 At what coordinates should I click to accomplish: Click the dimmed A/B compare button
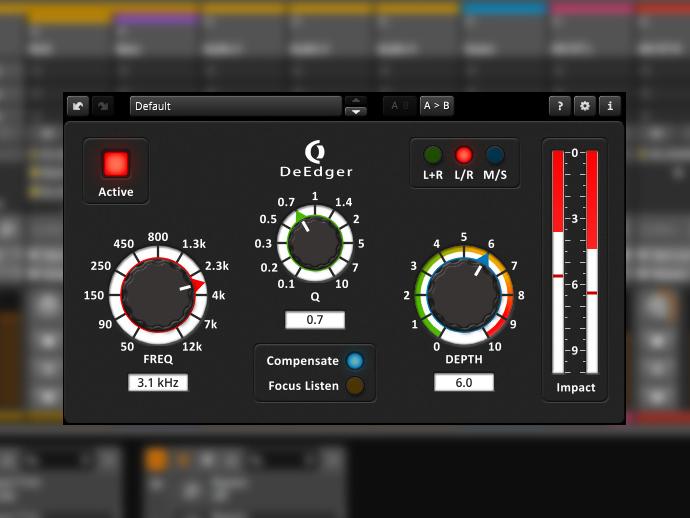[399, 106]
